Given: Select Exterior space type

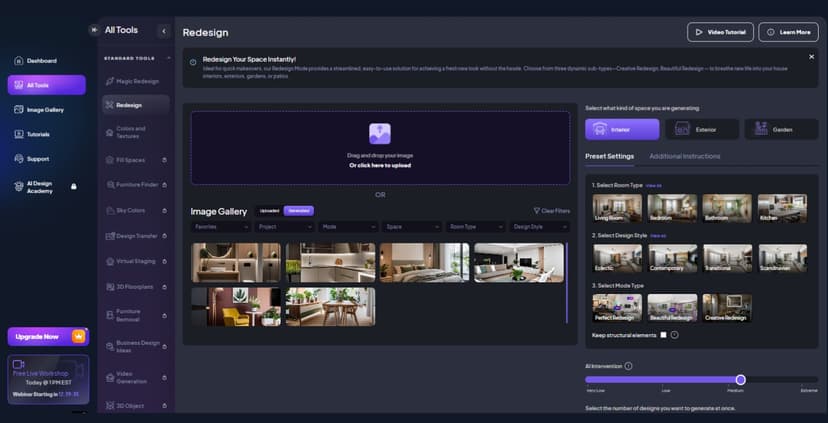Looking at the screenshot, I should tap(702, 129).
